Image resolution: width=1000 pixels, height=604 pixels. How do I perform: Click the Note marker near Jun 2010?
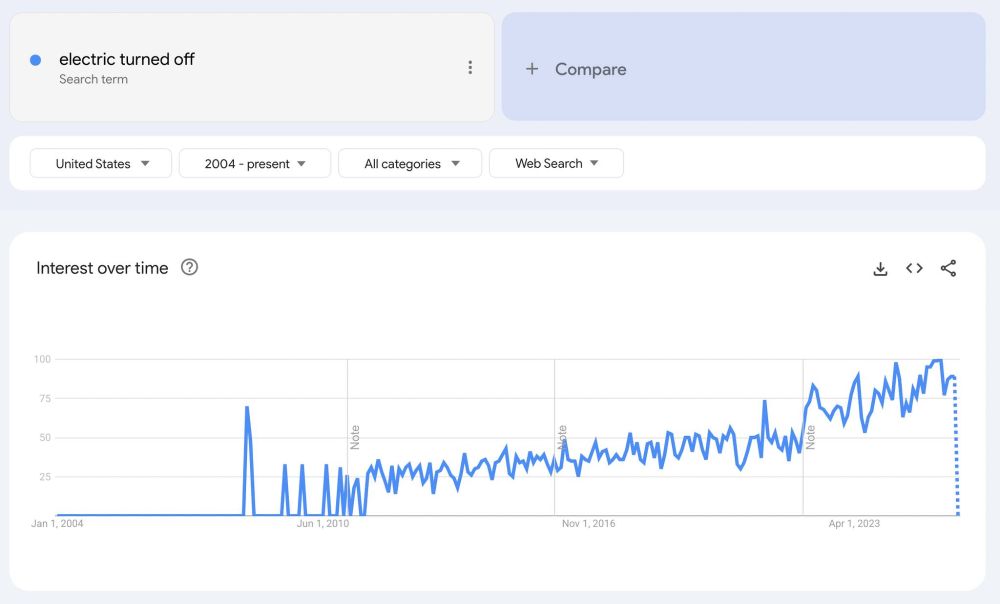point(355,435)
